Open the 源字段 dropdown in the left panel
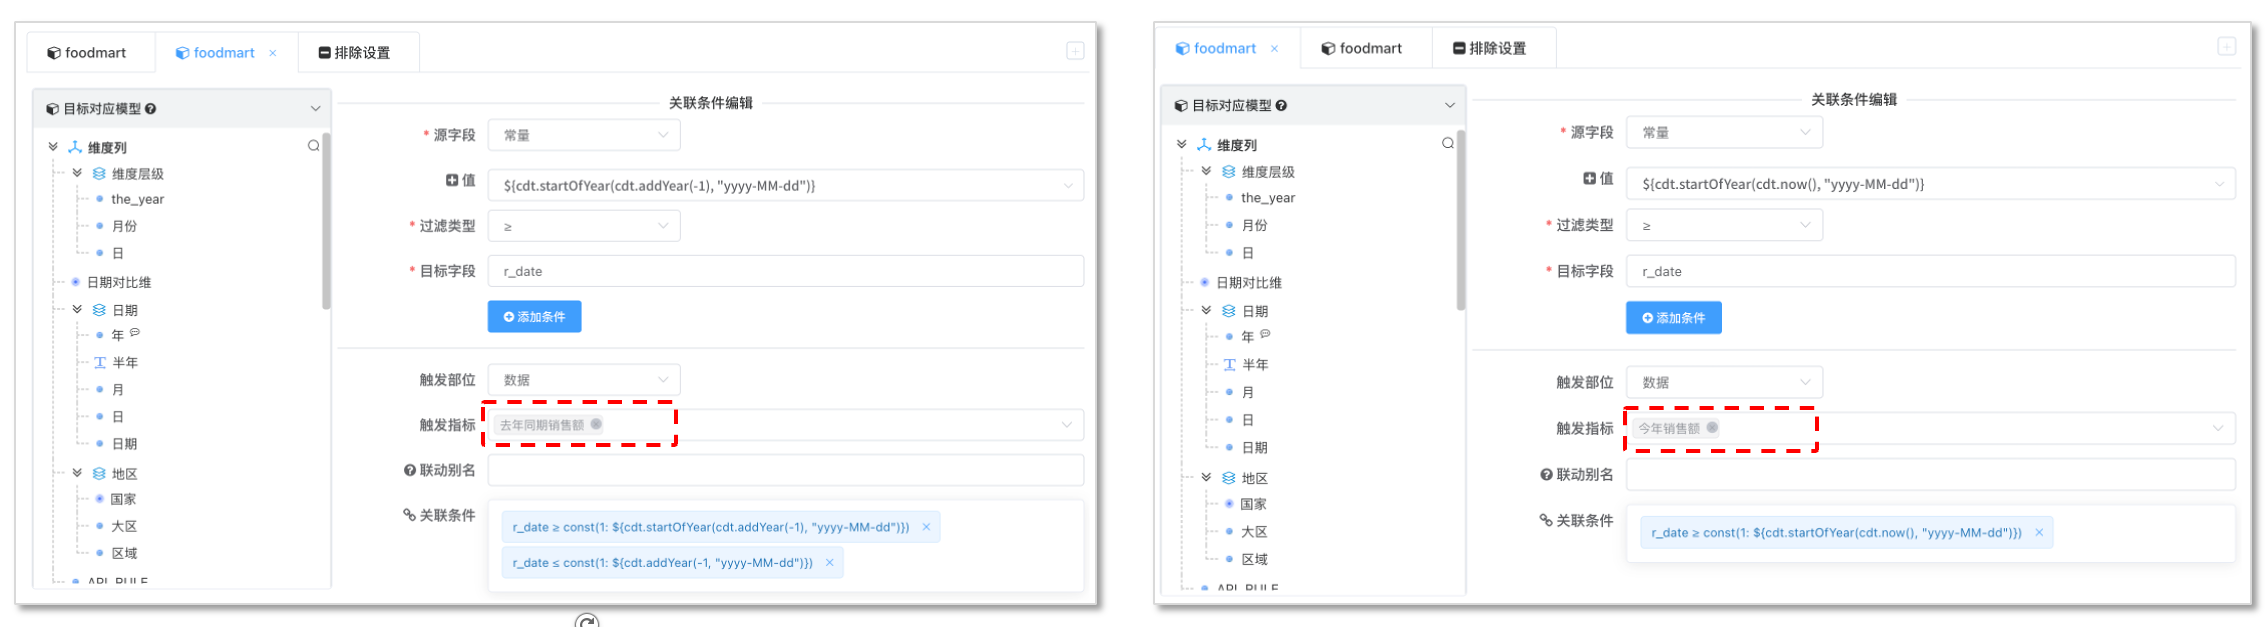Viewport: 2266px width, 628px height. point(584,135)
